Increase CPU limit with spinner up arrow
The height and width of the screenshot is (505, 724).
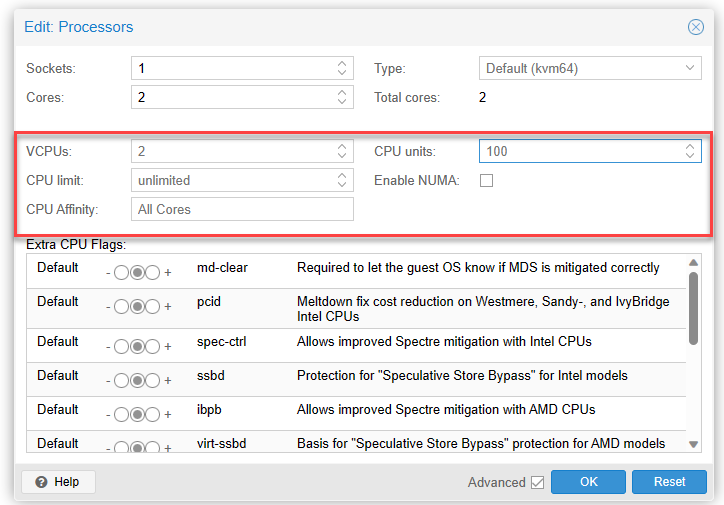(342, 176)
